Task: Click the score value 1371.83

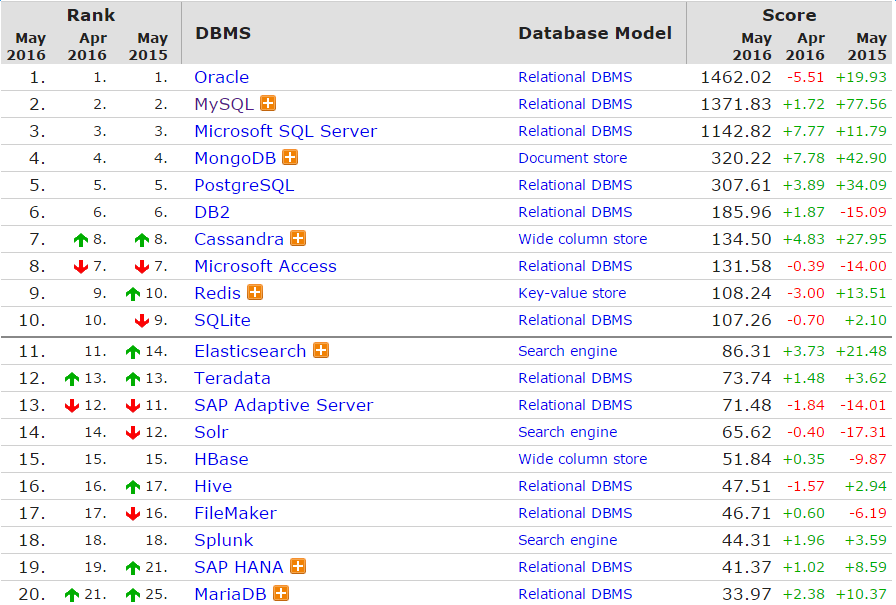Action: coord(736,104)
